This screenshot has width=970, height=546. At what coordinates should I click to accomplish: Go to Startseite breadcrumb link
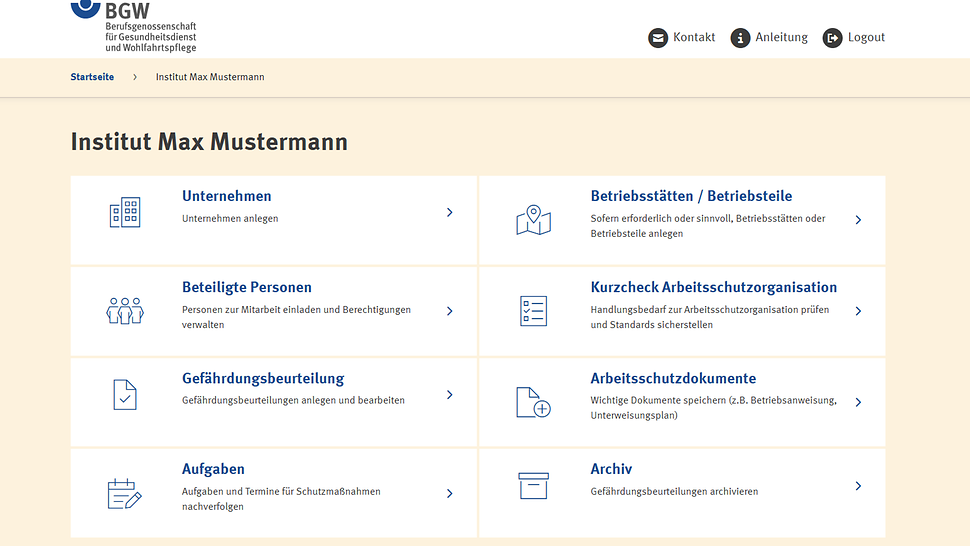(x=92, y=77)
